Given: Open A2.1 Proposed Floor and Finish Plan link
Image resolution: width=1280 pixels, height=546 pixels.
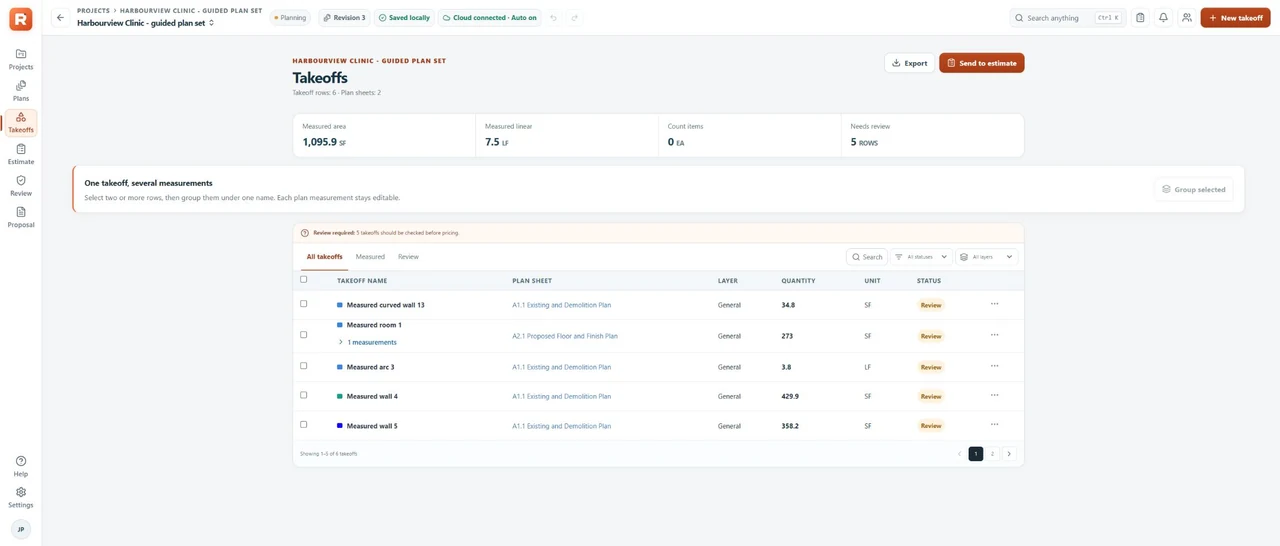Looking at the screenshot, I should click(x=565, y=336).
